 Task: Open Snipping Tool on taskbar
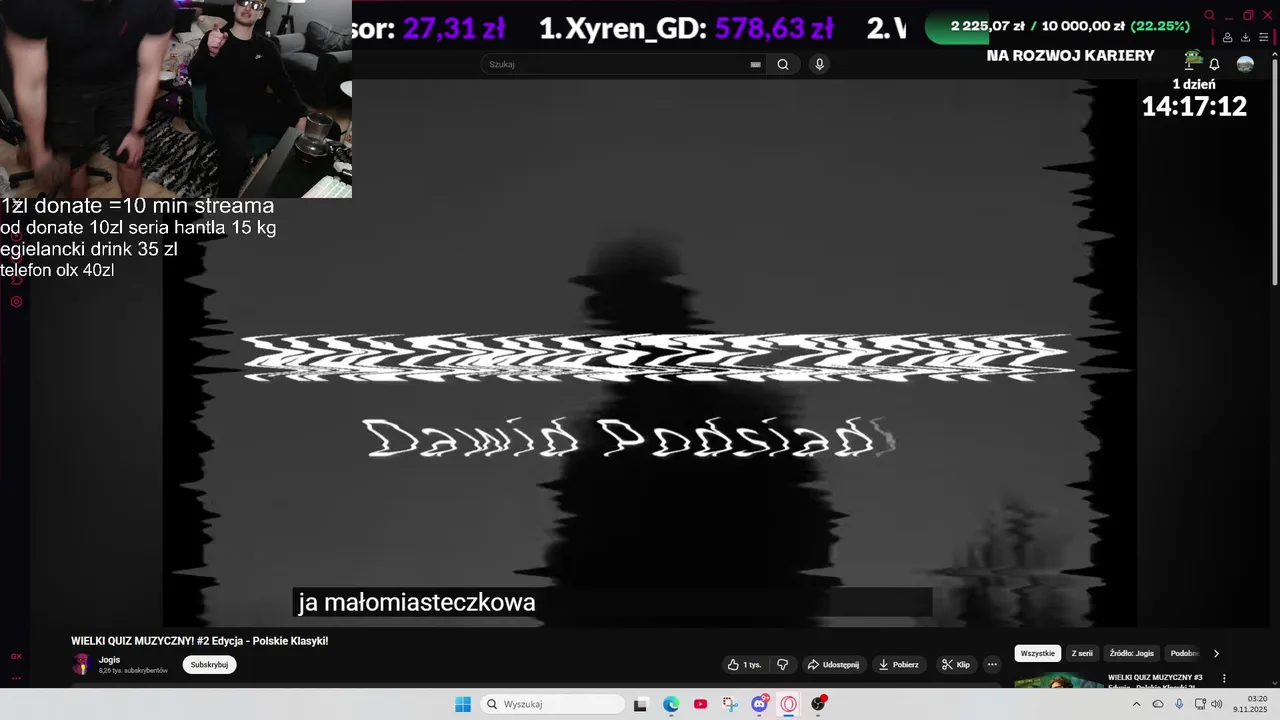tap(730, 704)
